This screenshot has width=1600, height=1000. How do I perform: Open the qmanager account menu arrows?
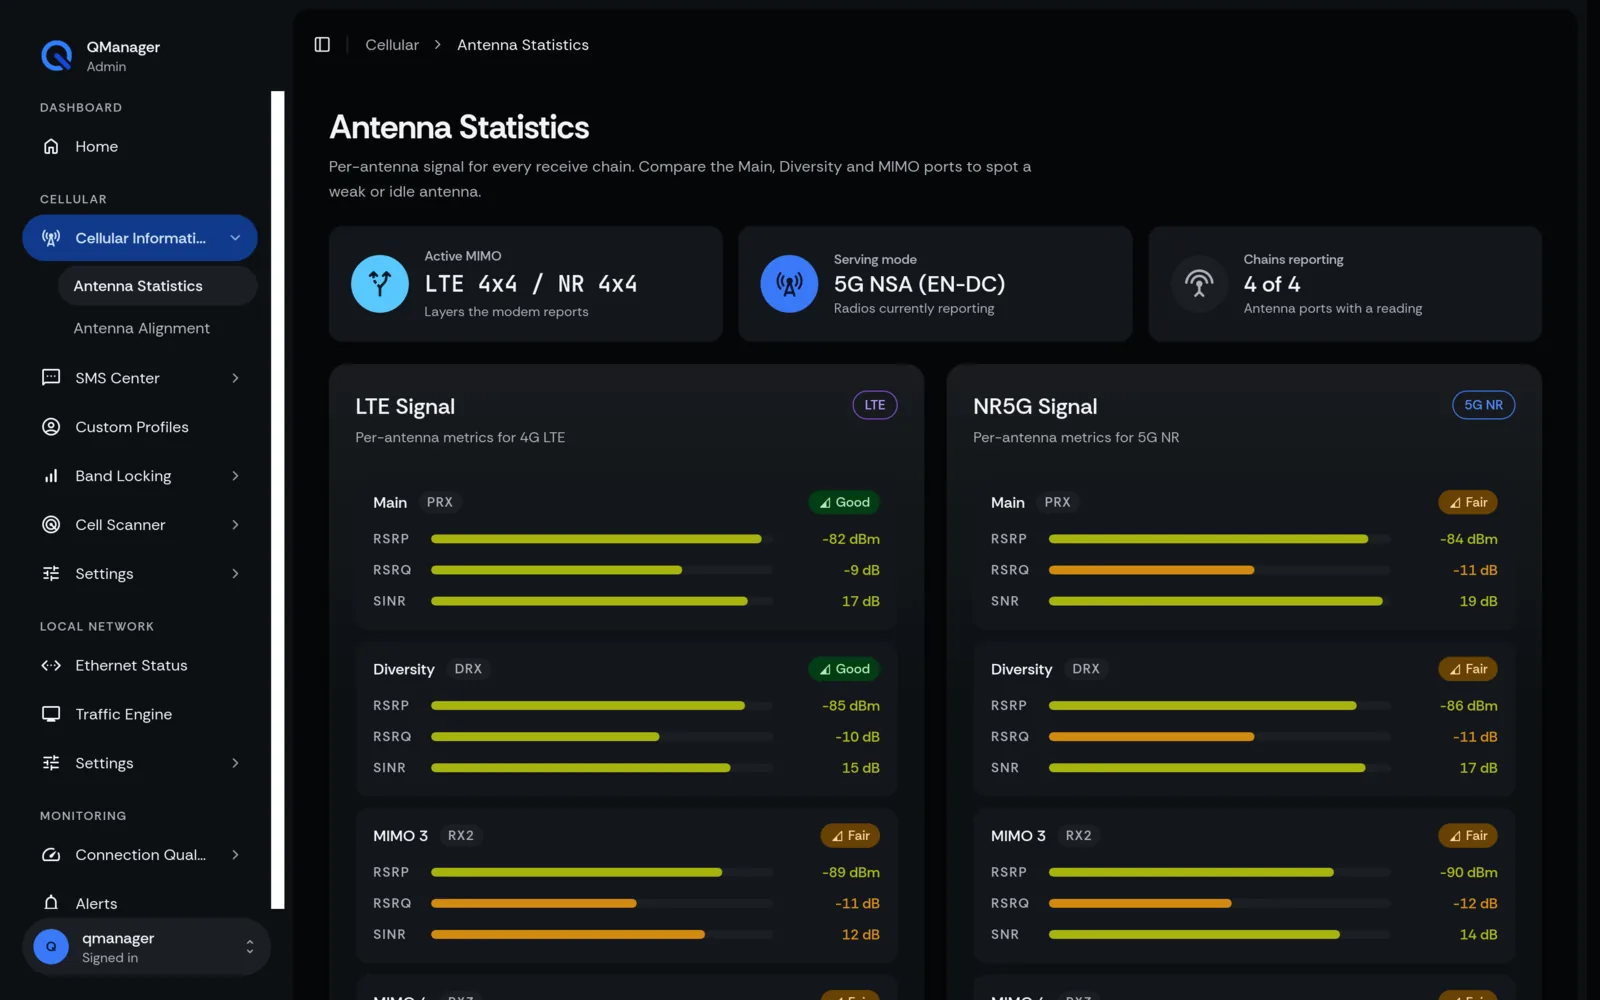(250, 947)
